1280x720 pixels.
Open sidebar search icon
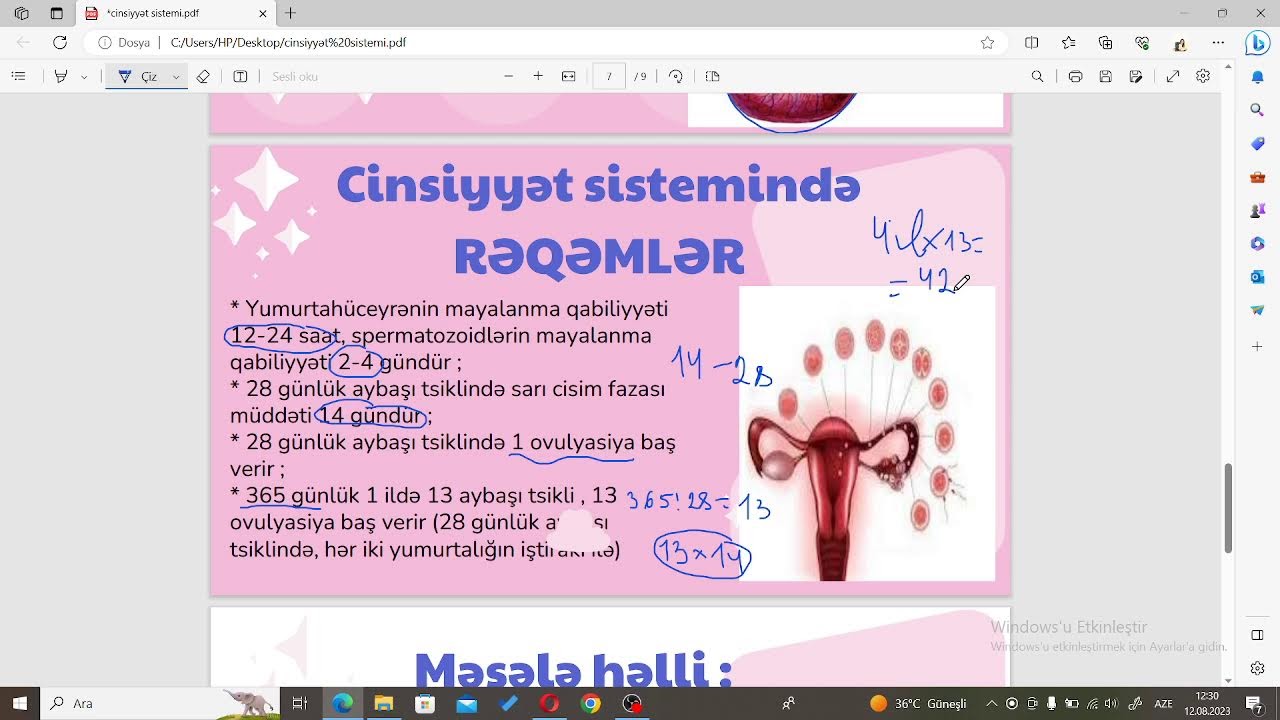click(x=1258, y=110)
